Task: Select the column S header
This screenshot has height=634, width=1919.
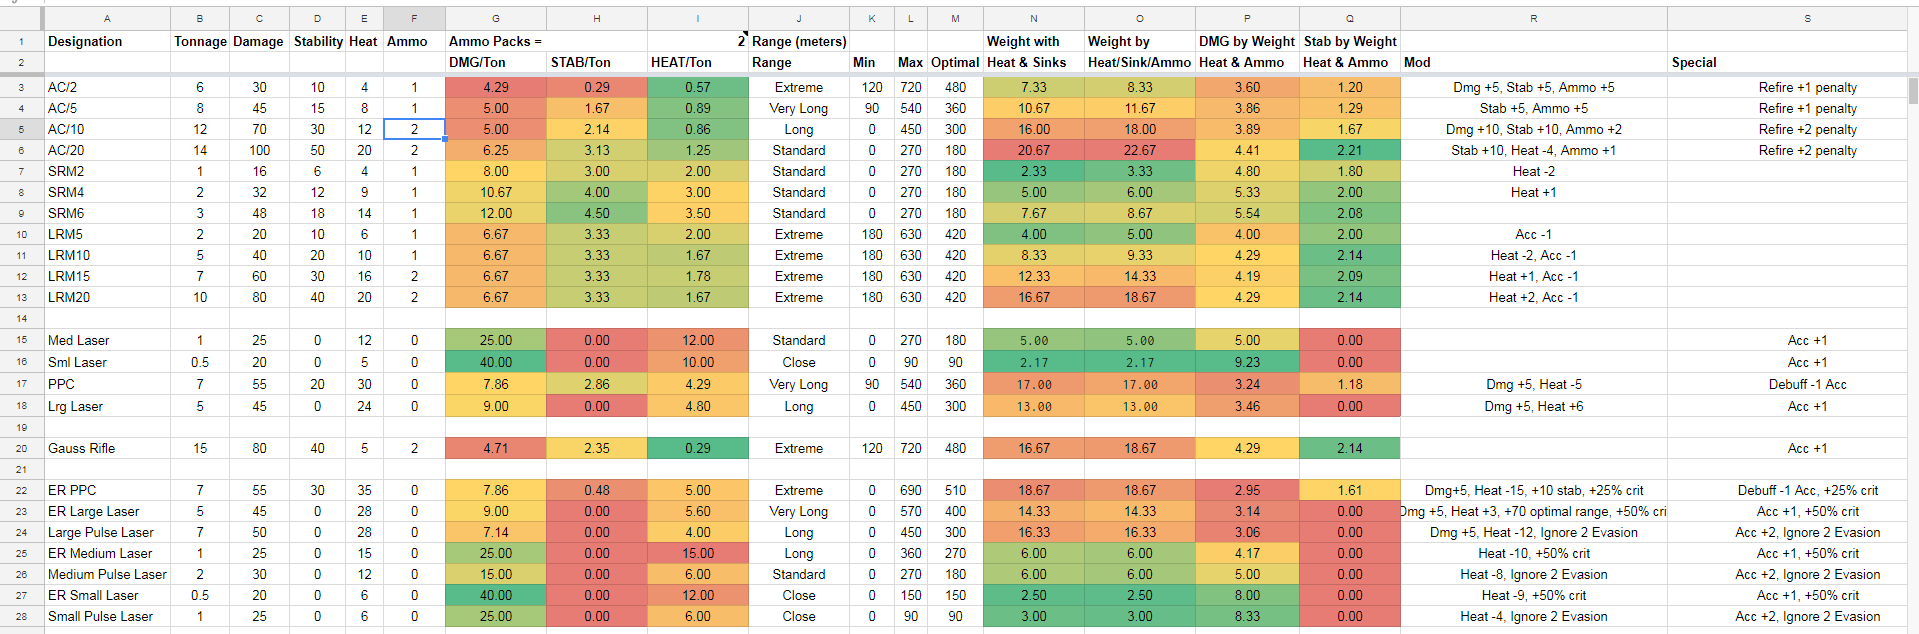Action: click(x=1807, y=18)
